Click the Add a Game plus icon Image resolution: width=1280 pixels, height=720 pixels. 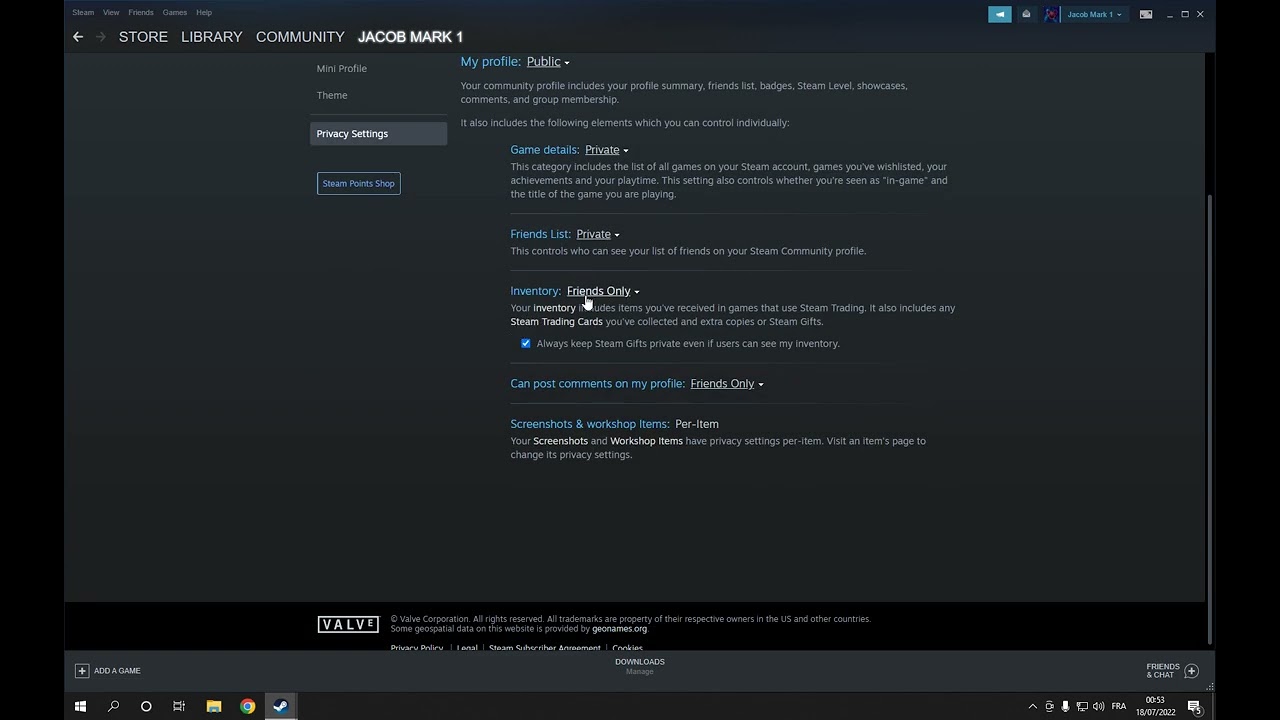[x=82, y=671]
